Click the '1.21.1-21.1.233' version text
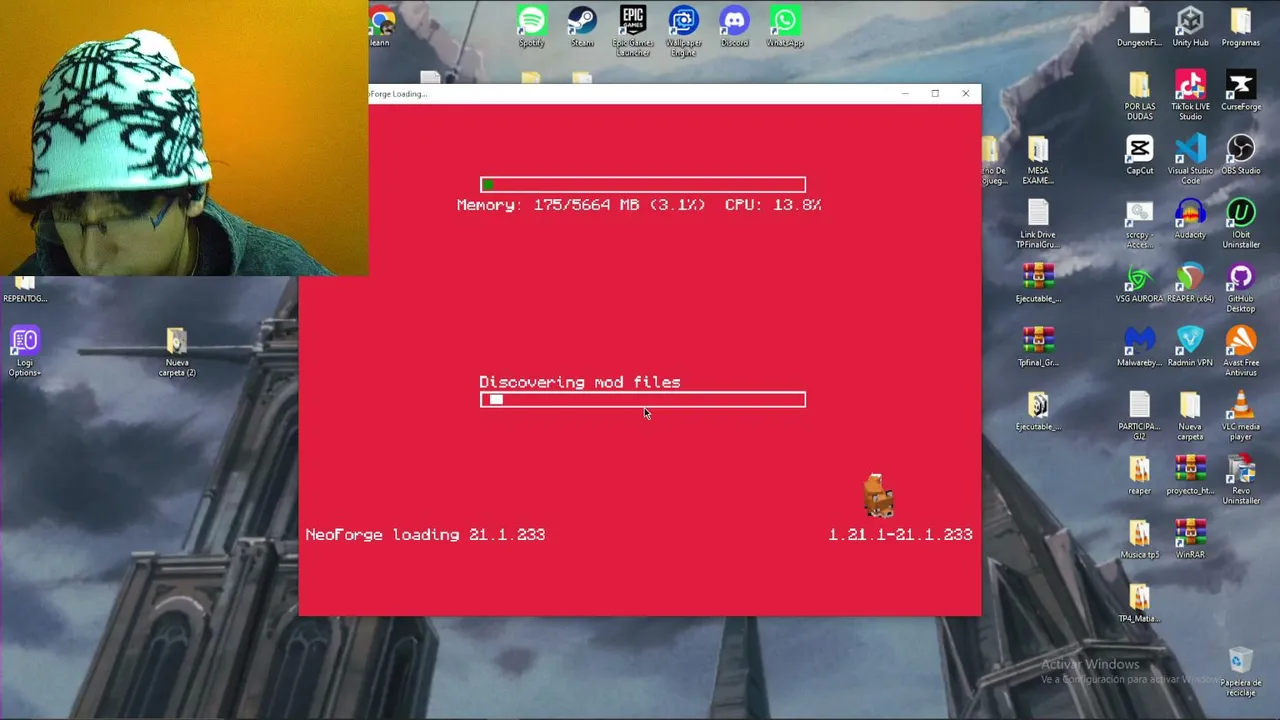 click(900, 535)
